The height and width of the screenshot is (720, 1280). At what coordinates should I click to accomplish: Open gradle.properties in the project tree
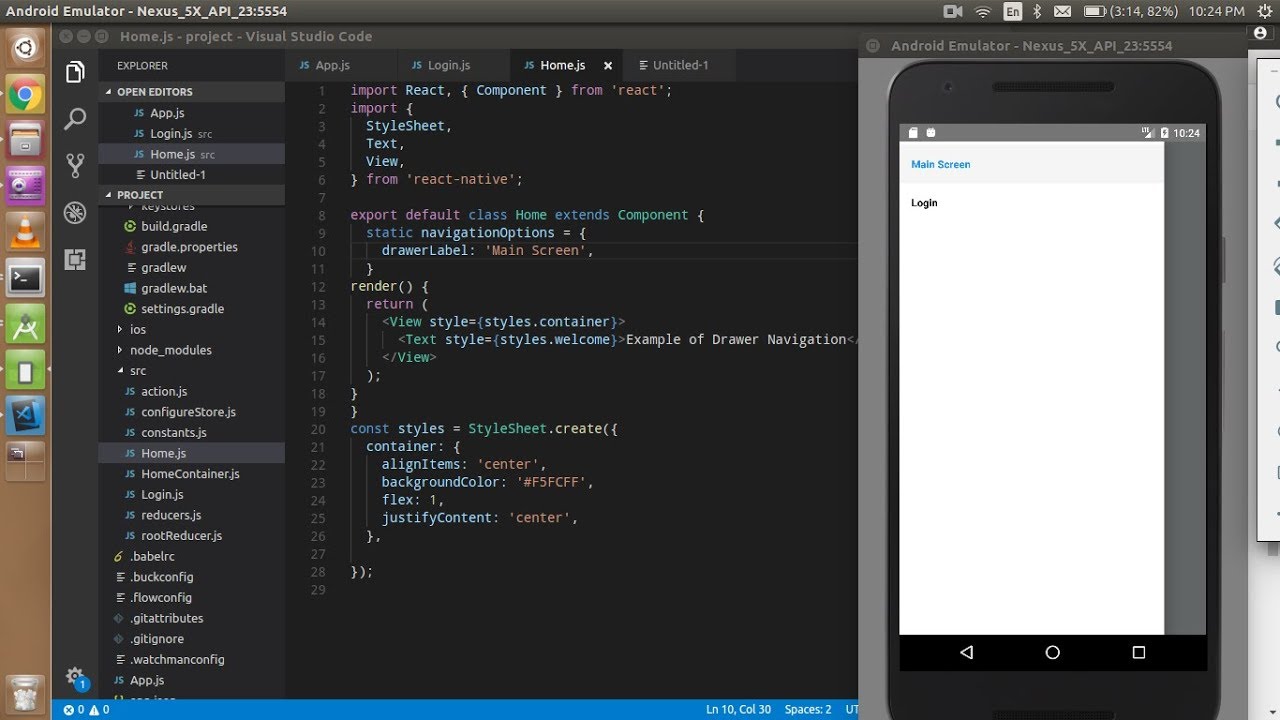(191, 247)
